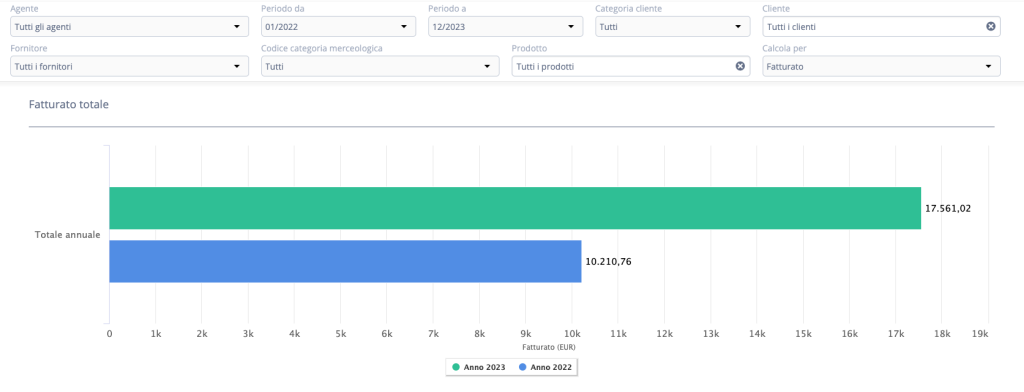Expand the Periodo a 12/2023 dropdown
The height and width of the screenshot is (392, 1024).
505,27
